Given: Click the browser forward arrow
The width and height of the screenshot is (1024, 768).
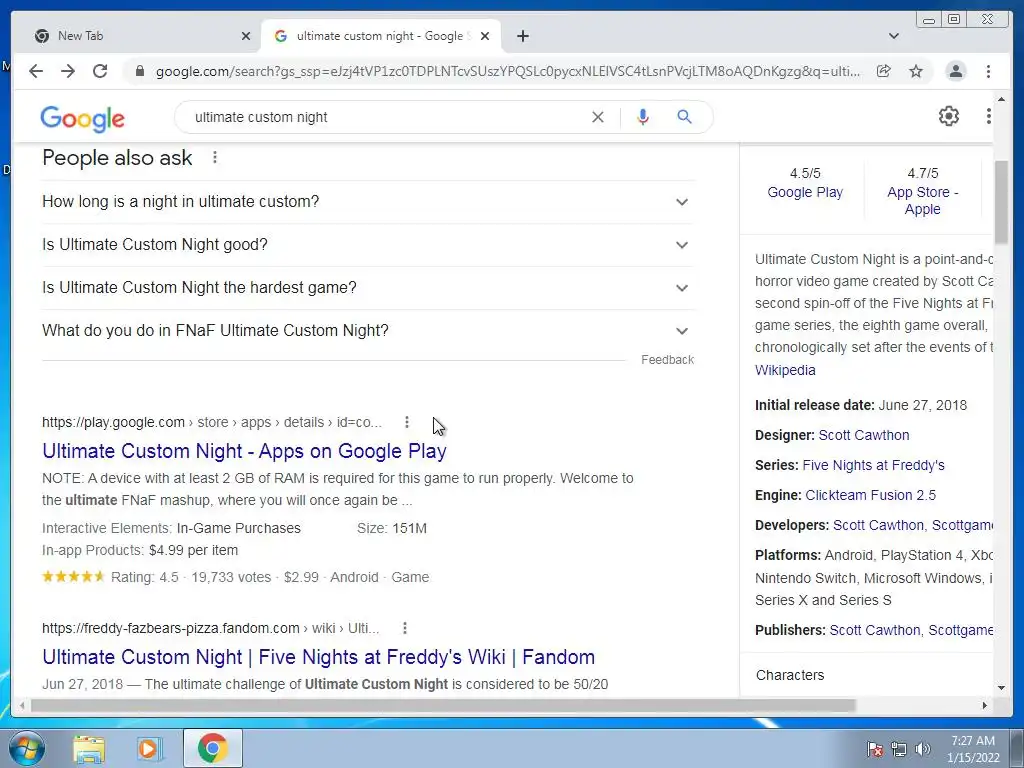Looking at the screenshot, I should [68, 71].
